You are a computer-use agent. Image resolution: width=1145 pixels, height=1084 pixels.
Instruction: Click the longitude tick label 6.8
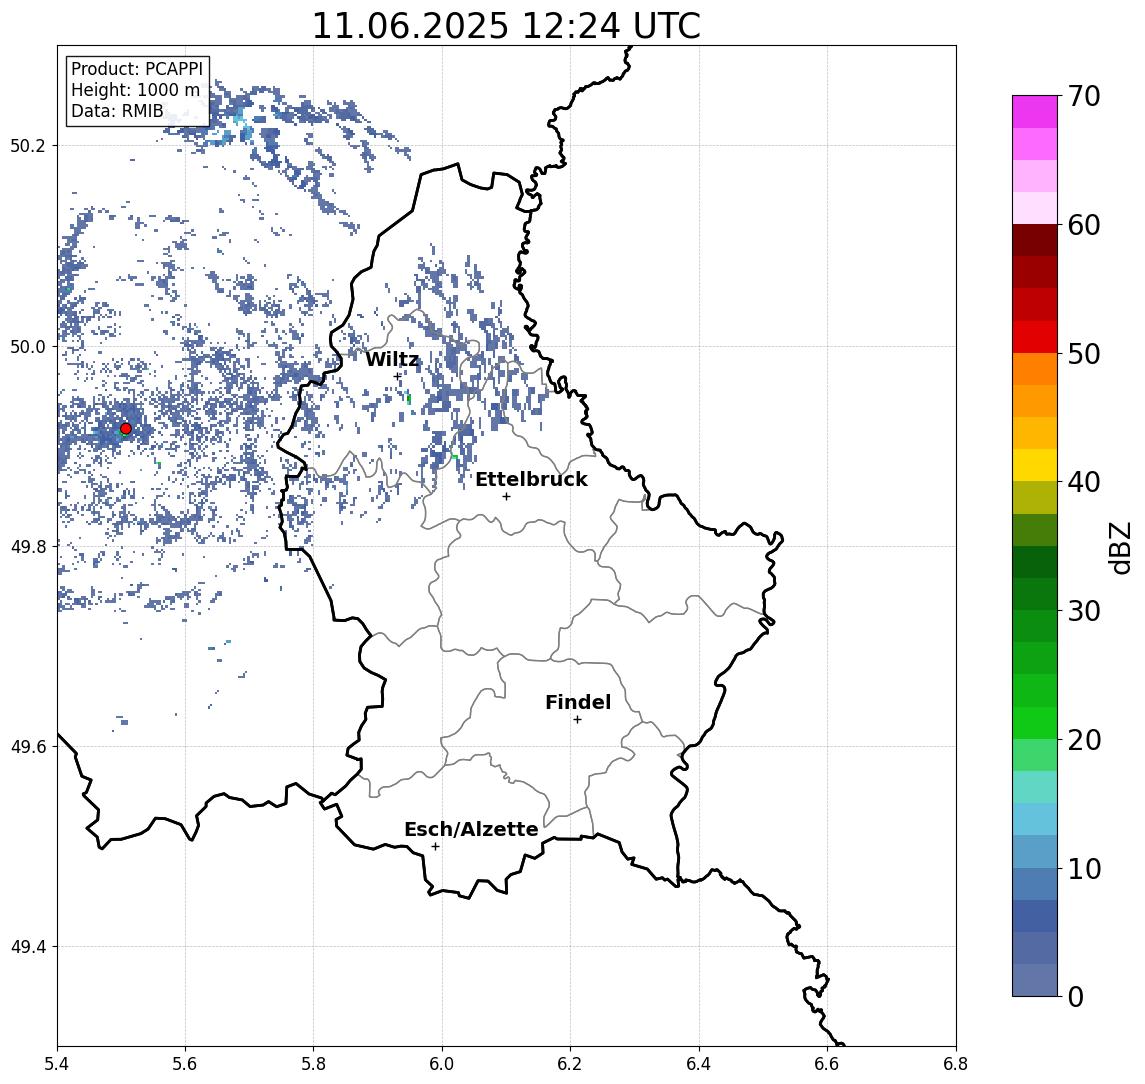pos(955,1064)
